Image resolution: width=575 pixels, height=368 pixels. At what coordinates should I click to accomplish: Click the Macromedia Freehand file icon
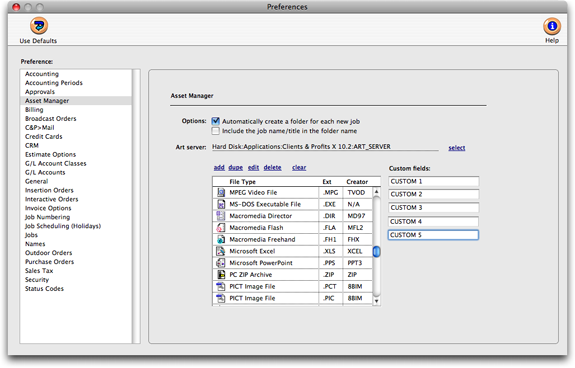coord(221,239)
